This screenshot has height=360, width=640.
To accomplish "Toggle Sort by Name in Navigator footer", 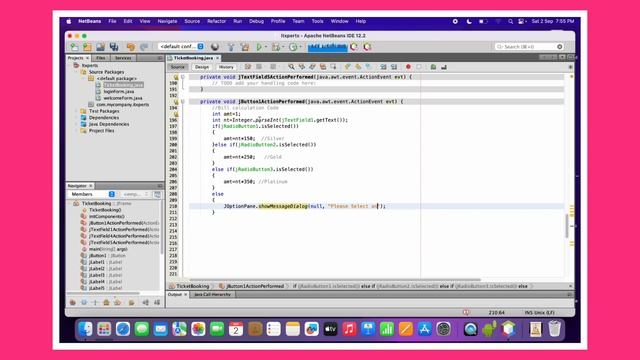I will (146, 302).
